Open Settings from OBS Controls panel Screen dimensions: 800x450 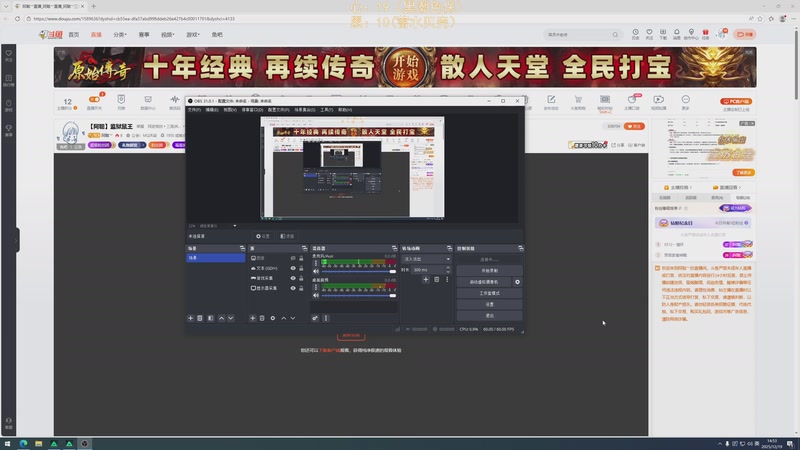(x=489, y=305)
